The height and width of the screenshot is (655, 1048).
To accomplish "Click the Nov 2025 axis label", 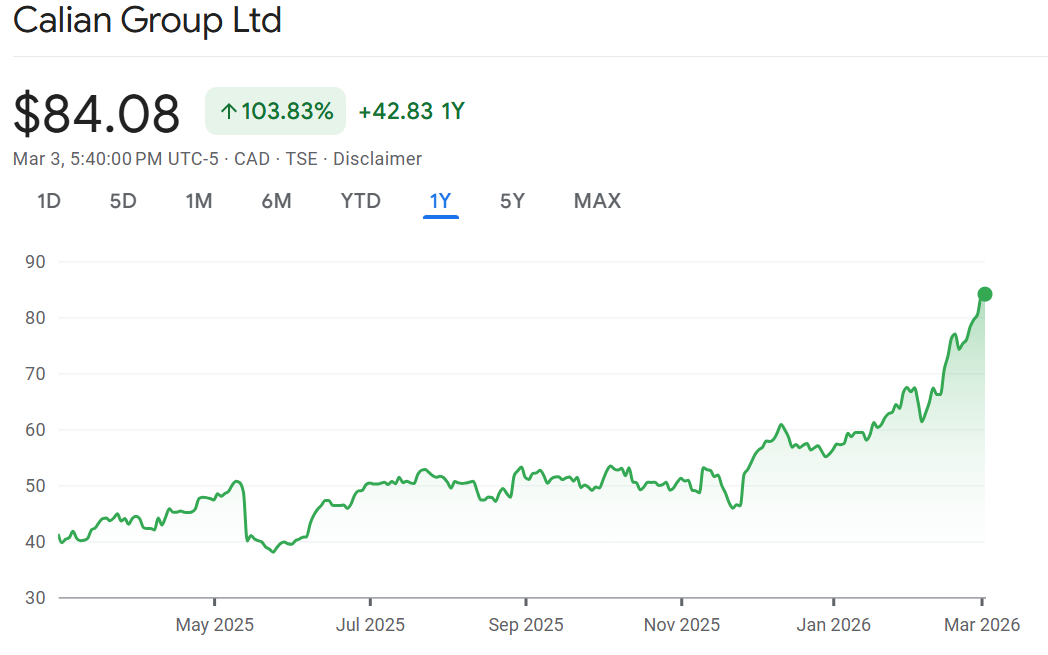I will pos(681,625).
